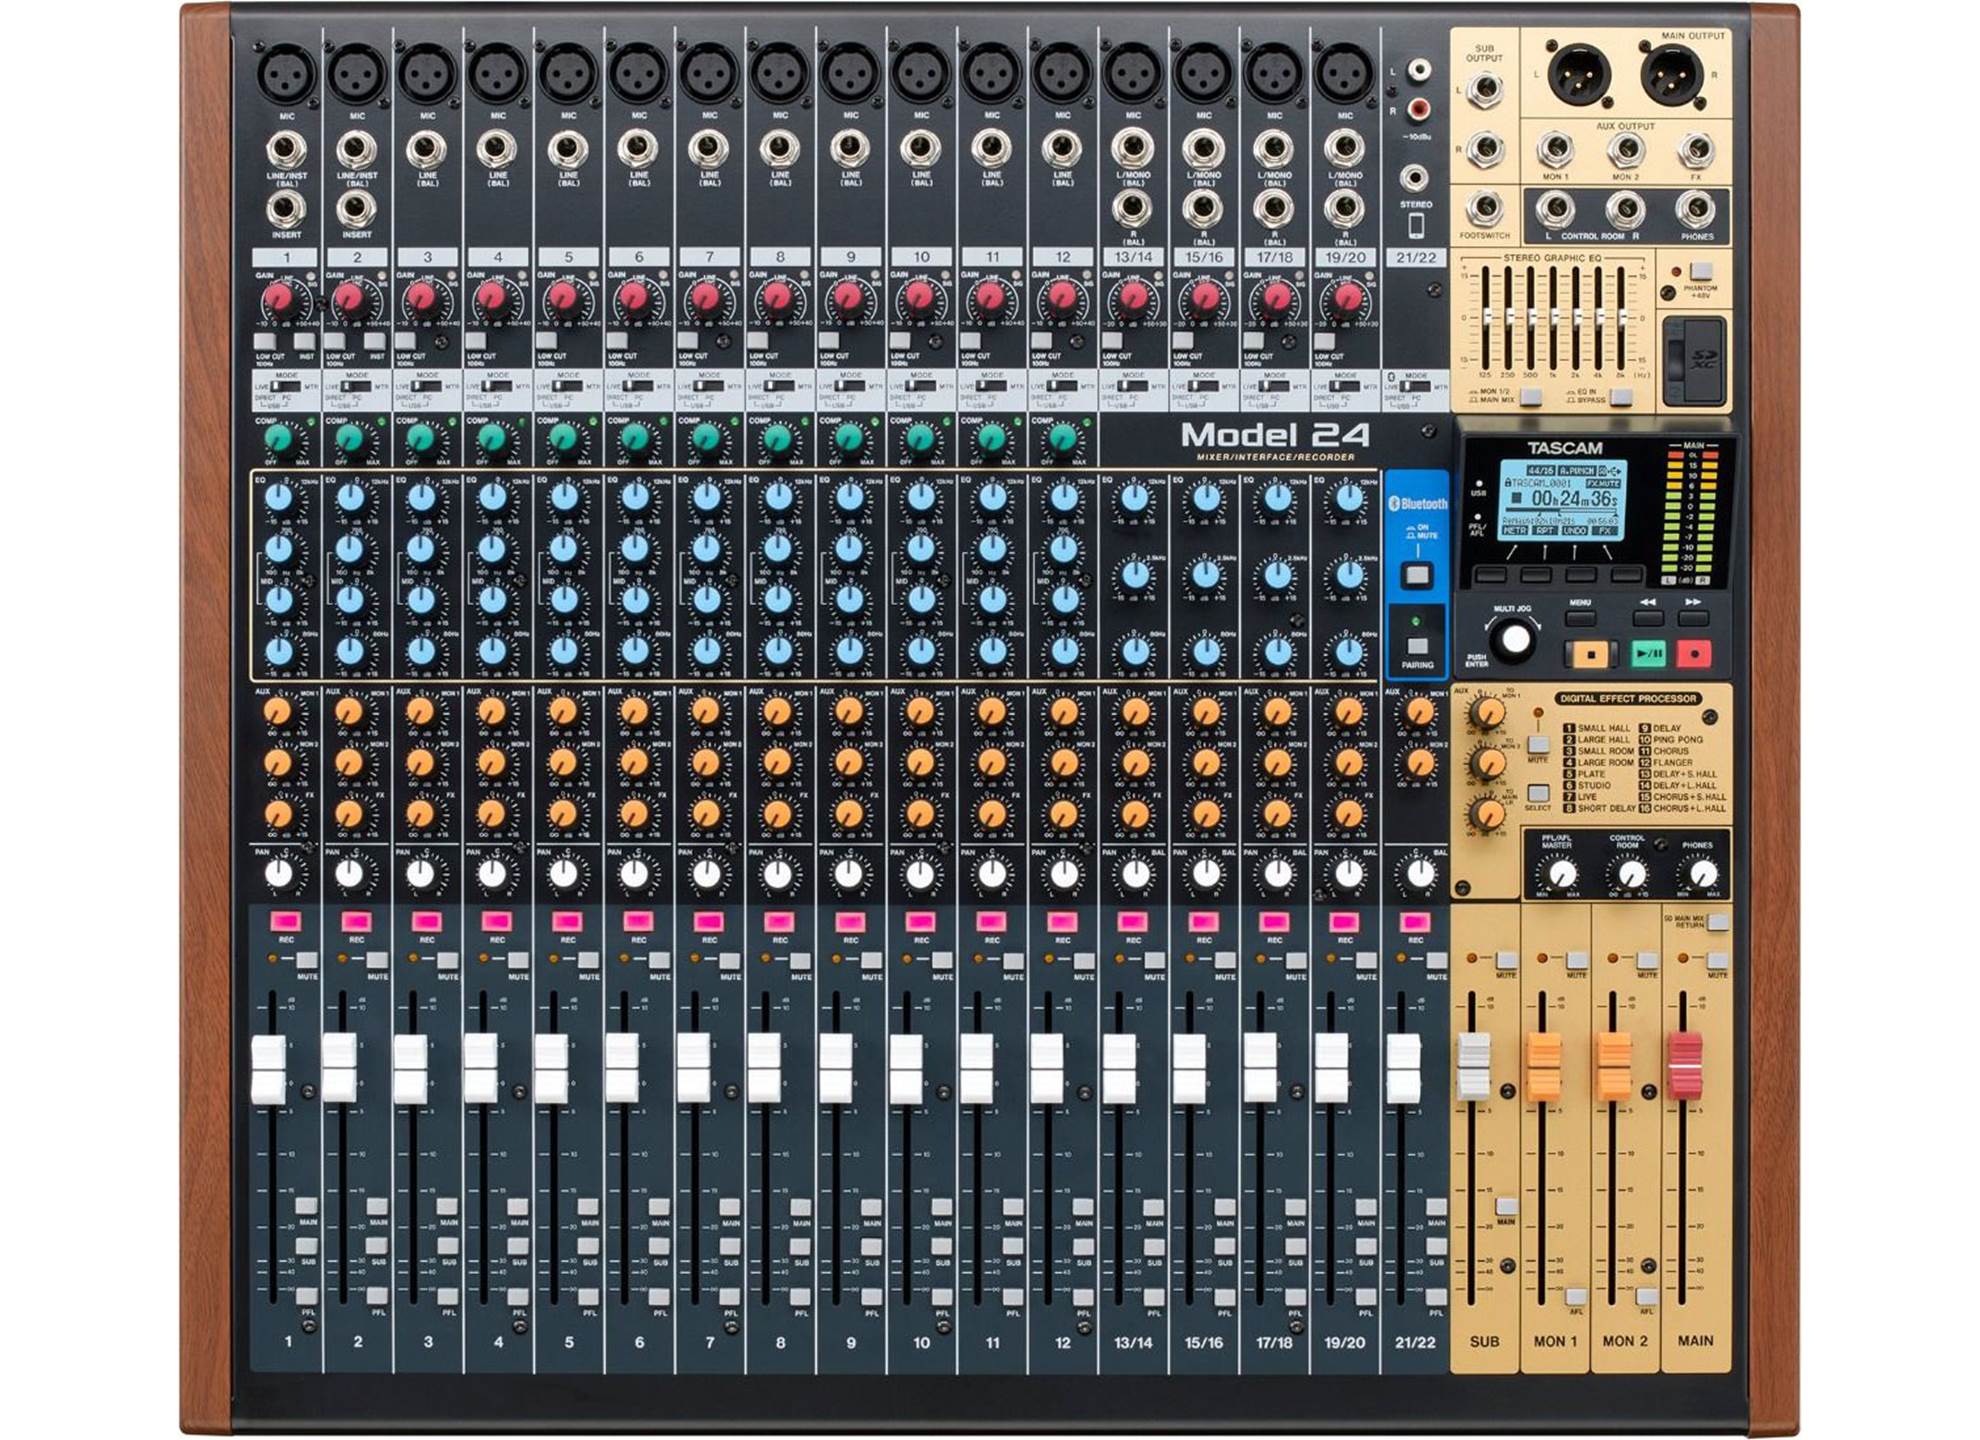
Task: Click the red record transport button
Action: [x=1693, y=655]
